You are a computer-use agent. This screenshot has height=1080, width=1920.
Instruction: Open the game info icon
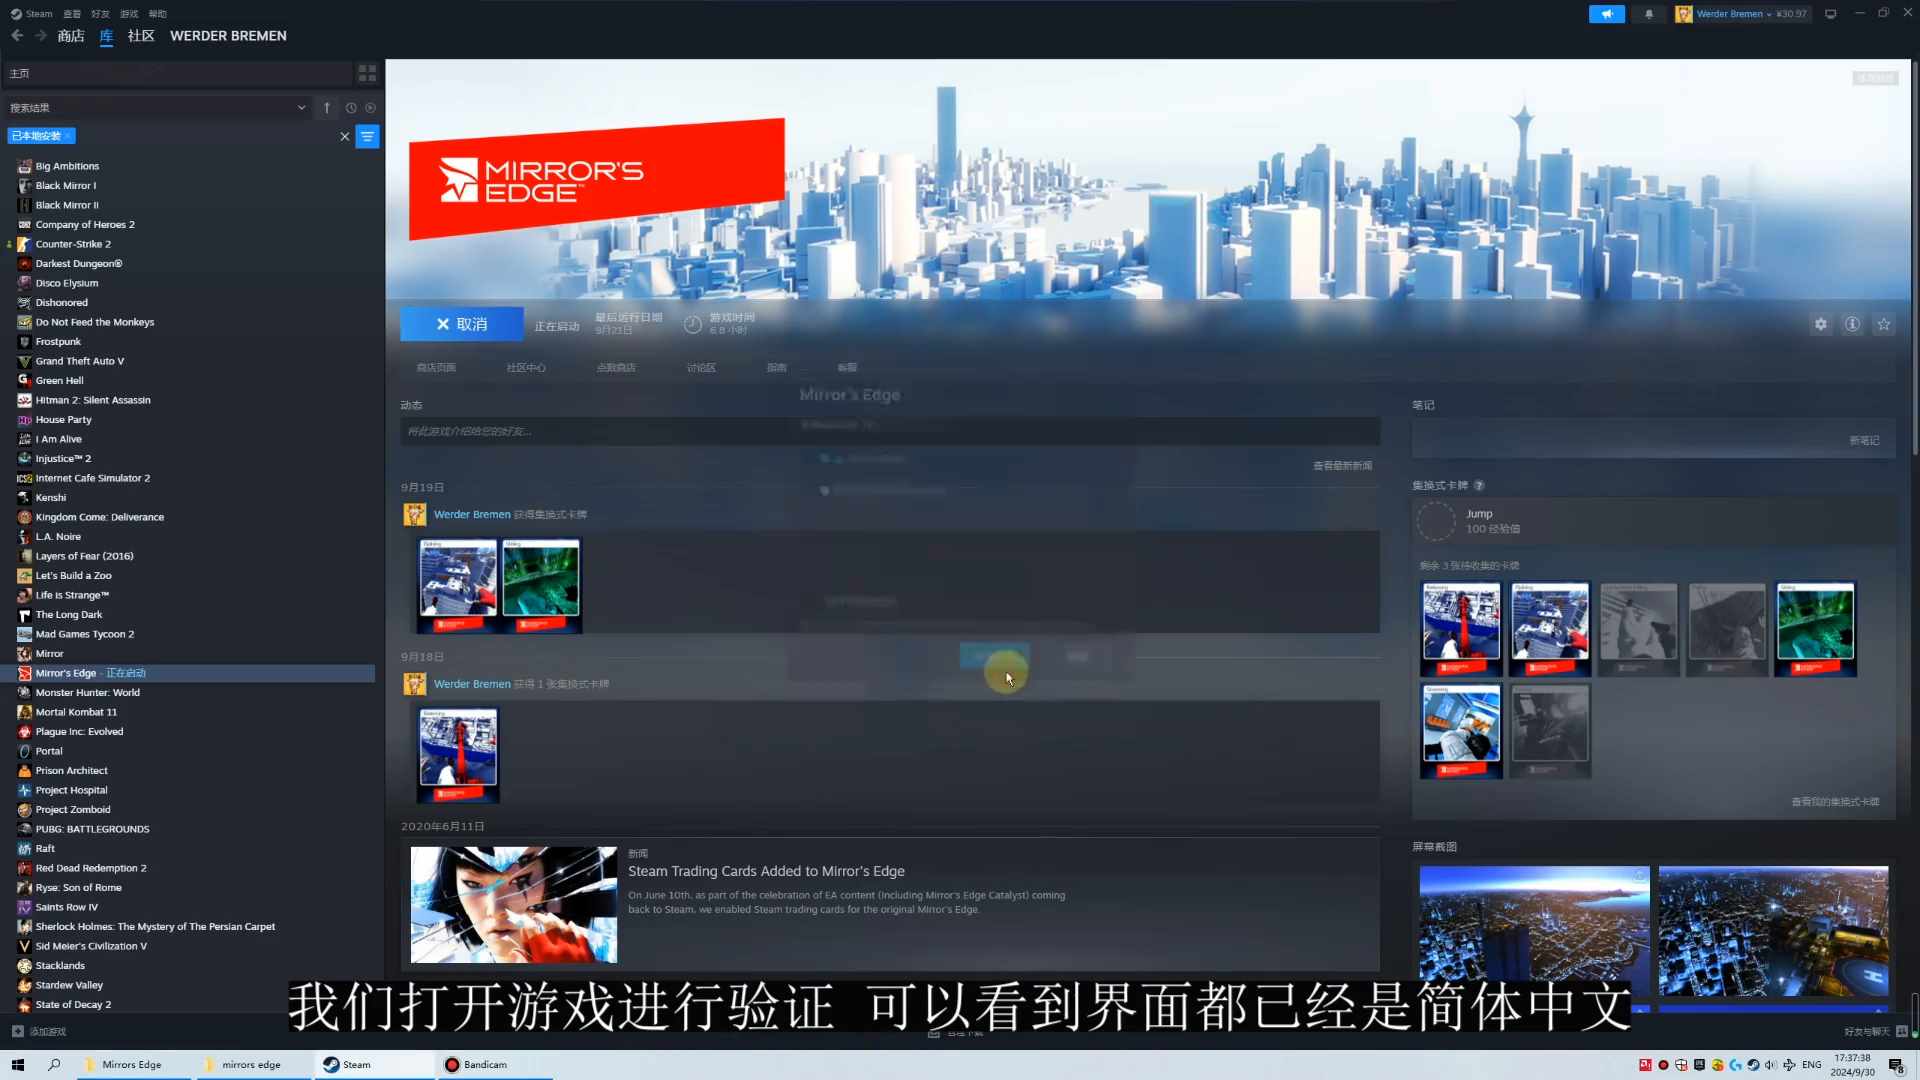[x=1852, y=324]
